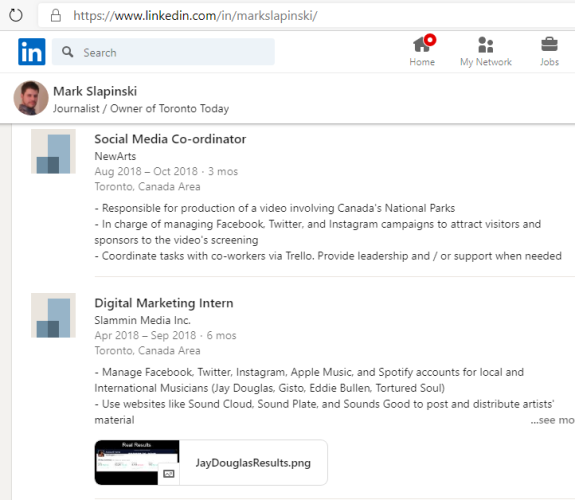This screenshot has height=500, width=575.
Task: Click Mark Slapinski's profile photo
Action: pyautogui.click(x=31, y=98)
